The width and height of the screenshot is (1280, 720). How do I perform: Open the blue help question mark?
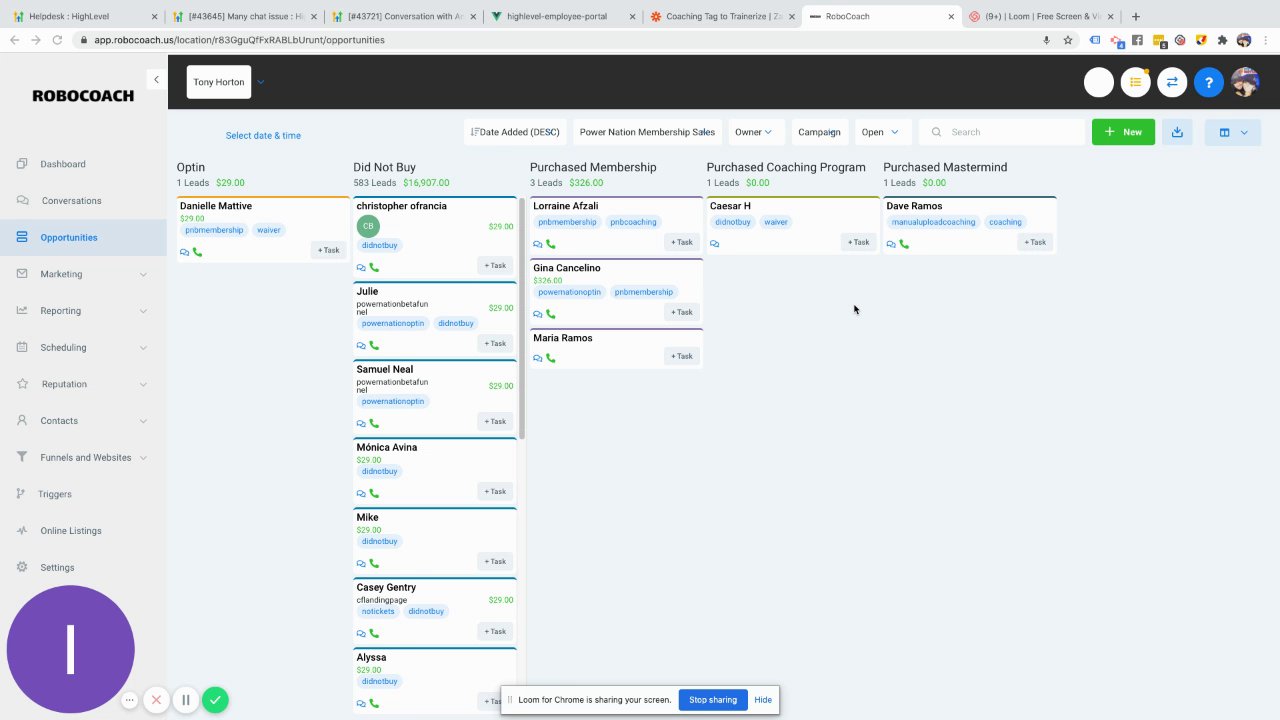[x=1209, y=83]
